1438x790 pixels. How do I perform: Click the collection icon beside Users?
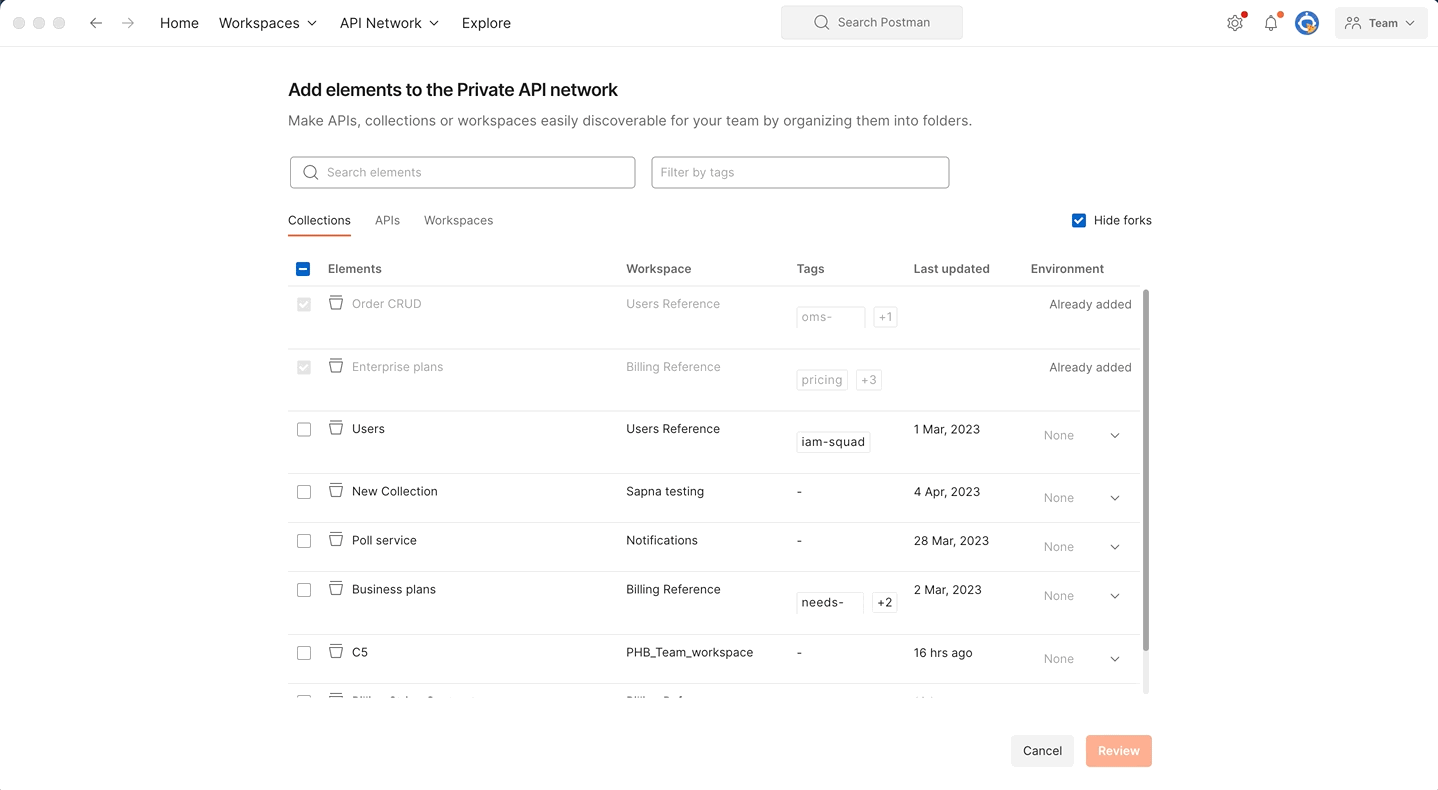[x=335, y=428]
